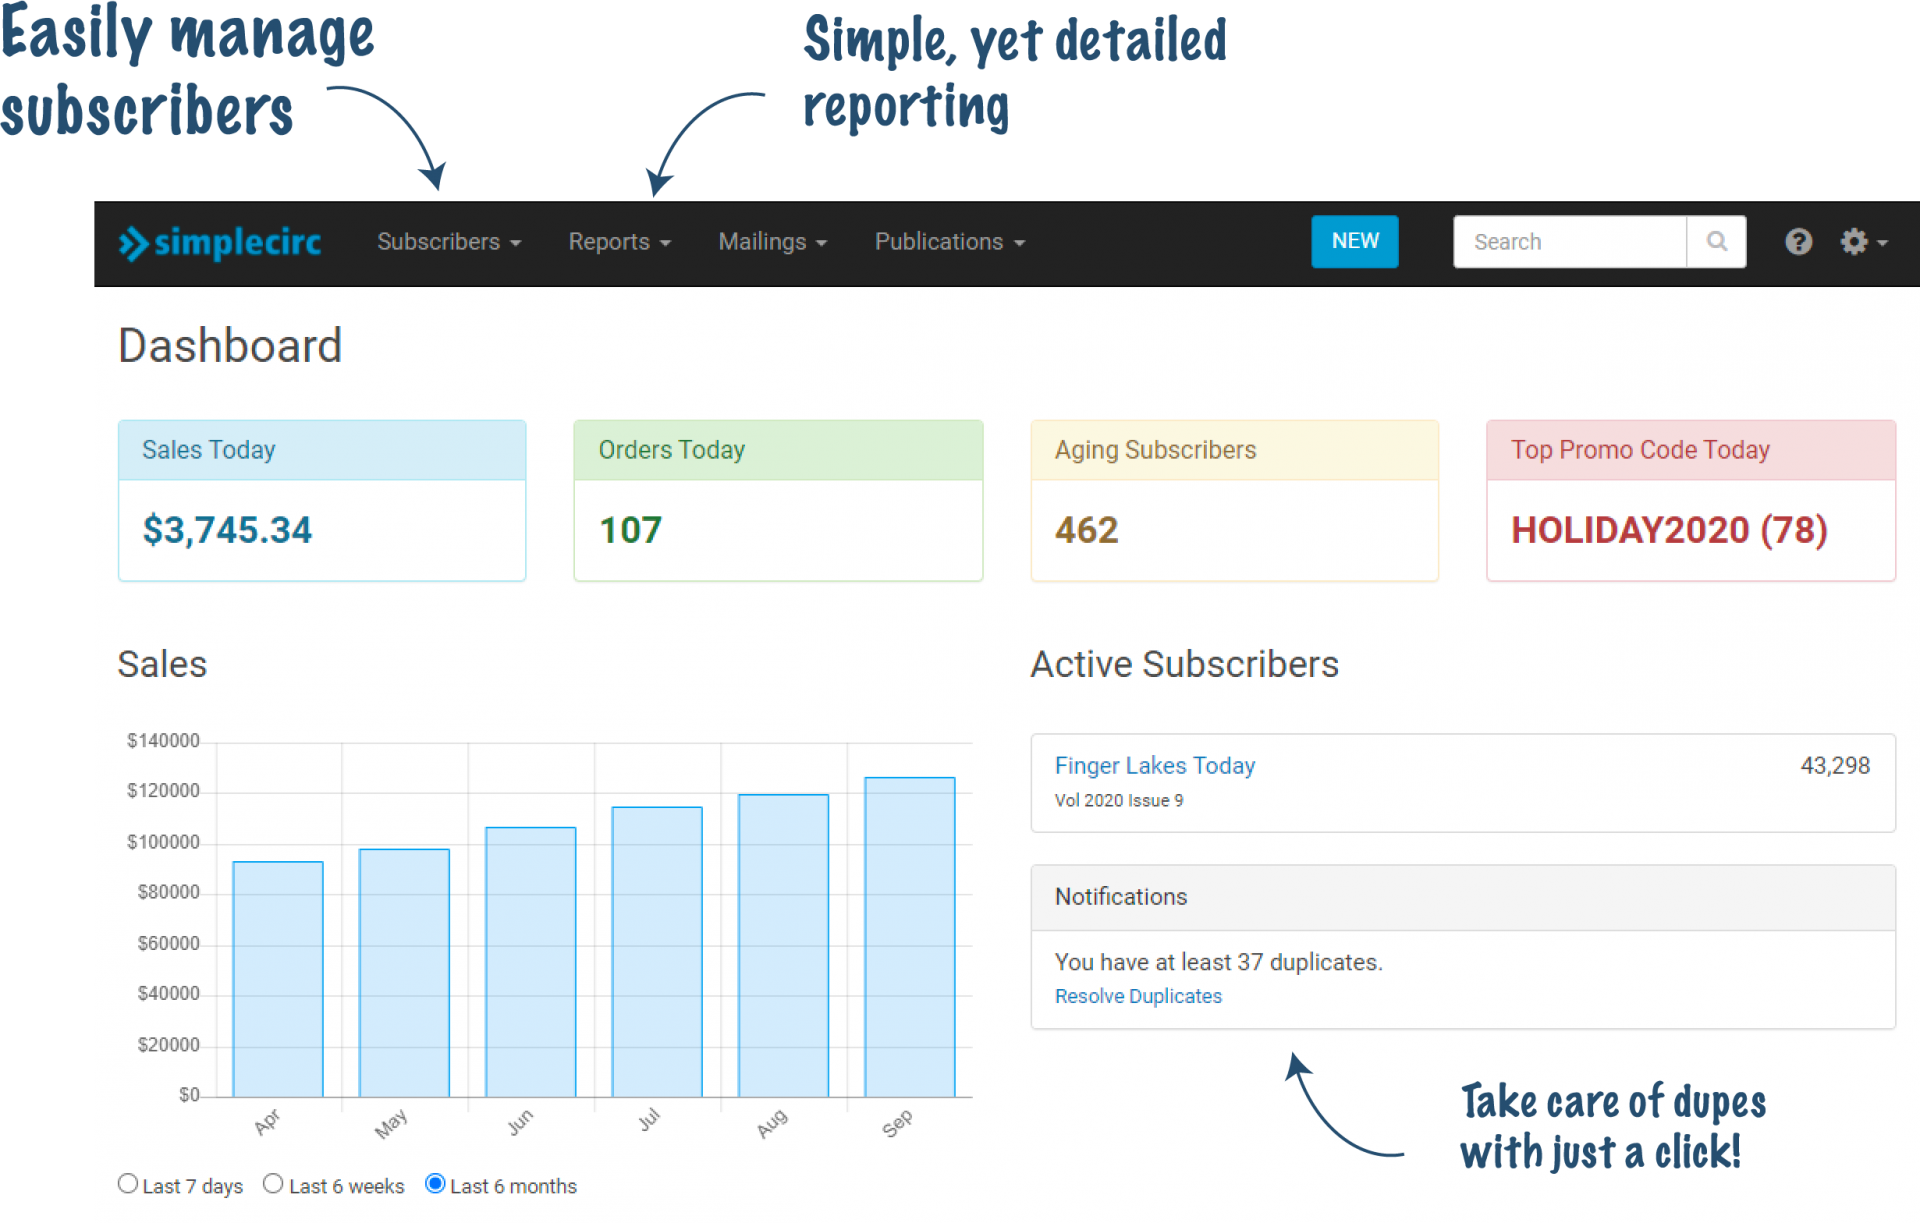Expand the Reports dropdown menu
1920x1223 pixels.
619,242
